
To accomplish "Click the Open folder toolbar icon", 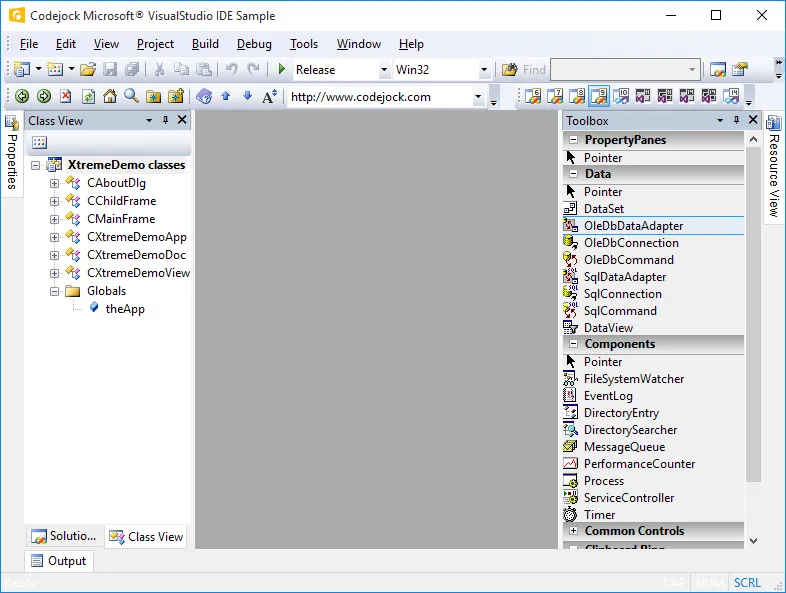I will pos(88,69).
